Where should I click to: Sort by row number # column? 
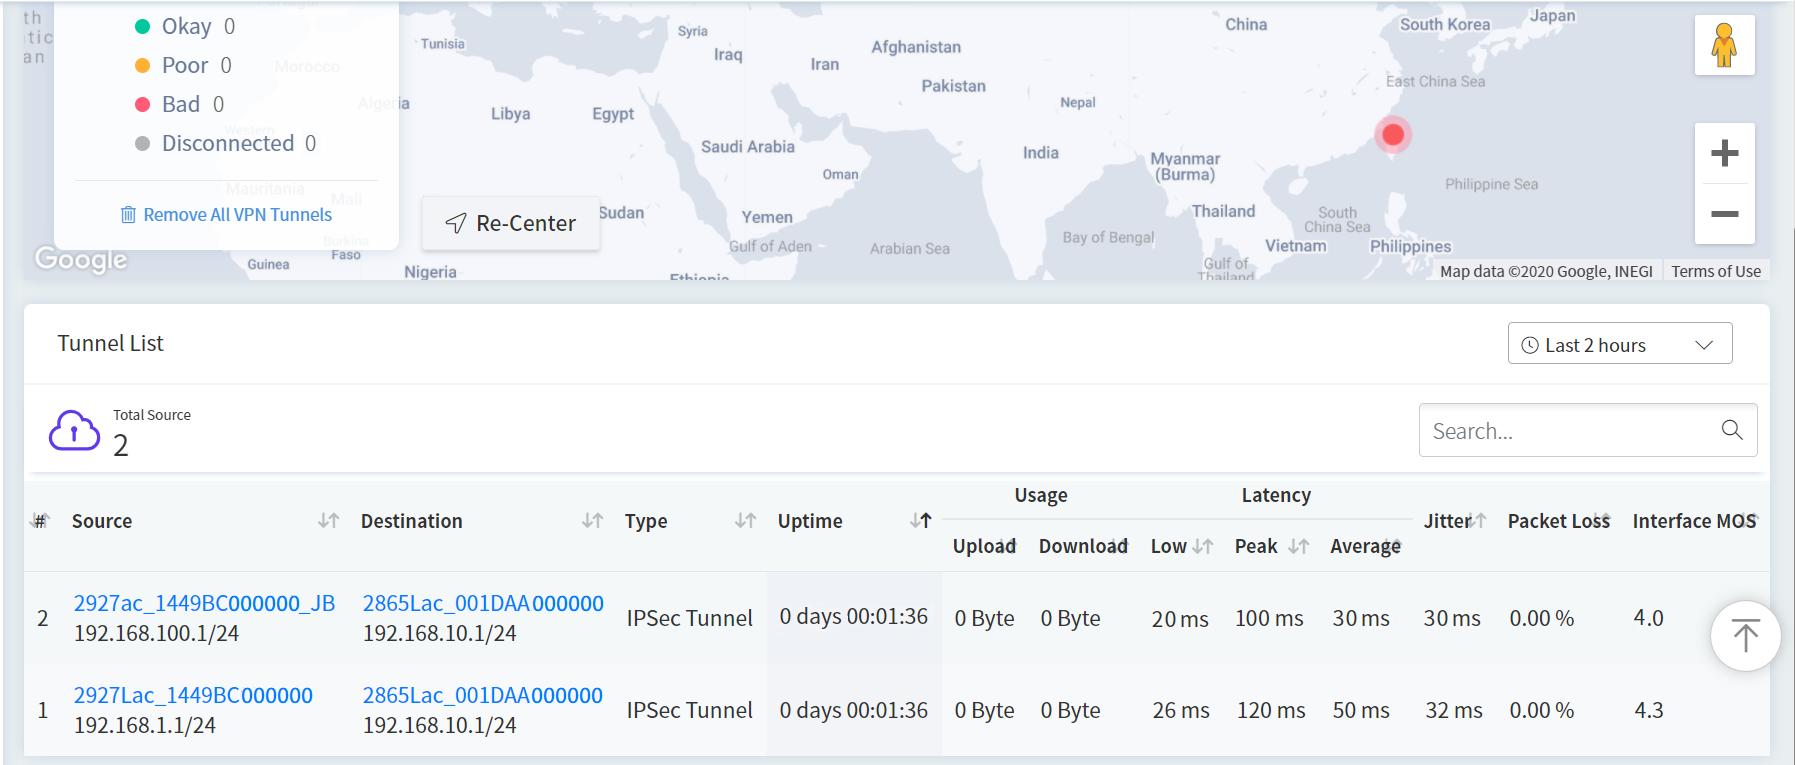tap(40, 521)
